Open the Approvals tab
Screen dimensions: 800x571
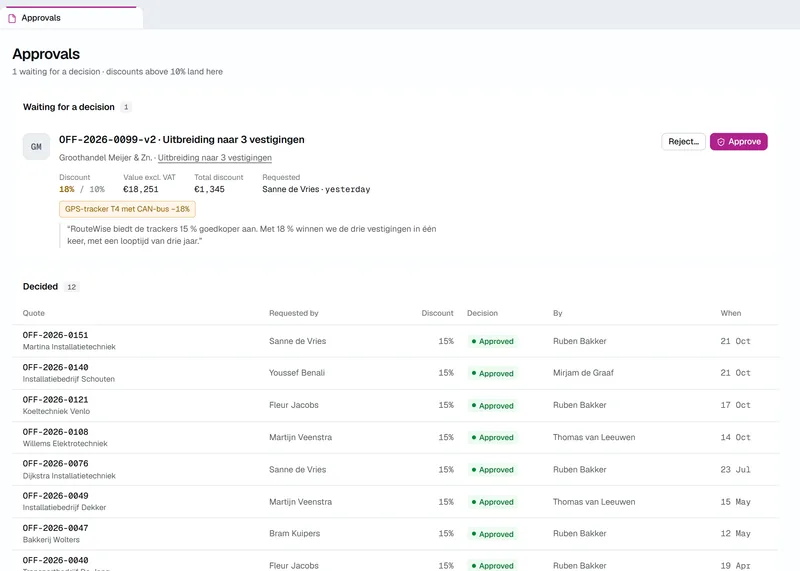point(71,18)
